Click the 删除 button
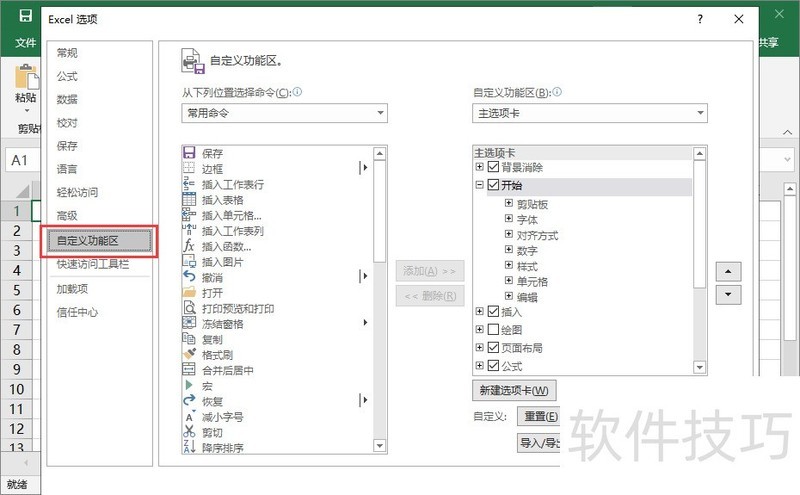800x495 pixels. point(430,295)
